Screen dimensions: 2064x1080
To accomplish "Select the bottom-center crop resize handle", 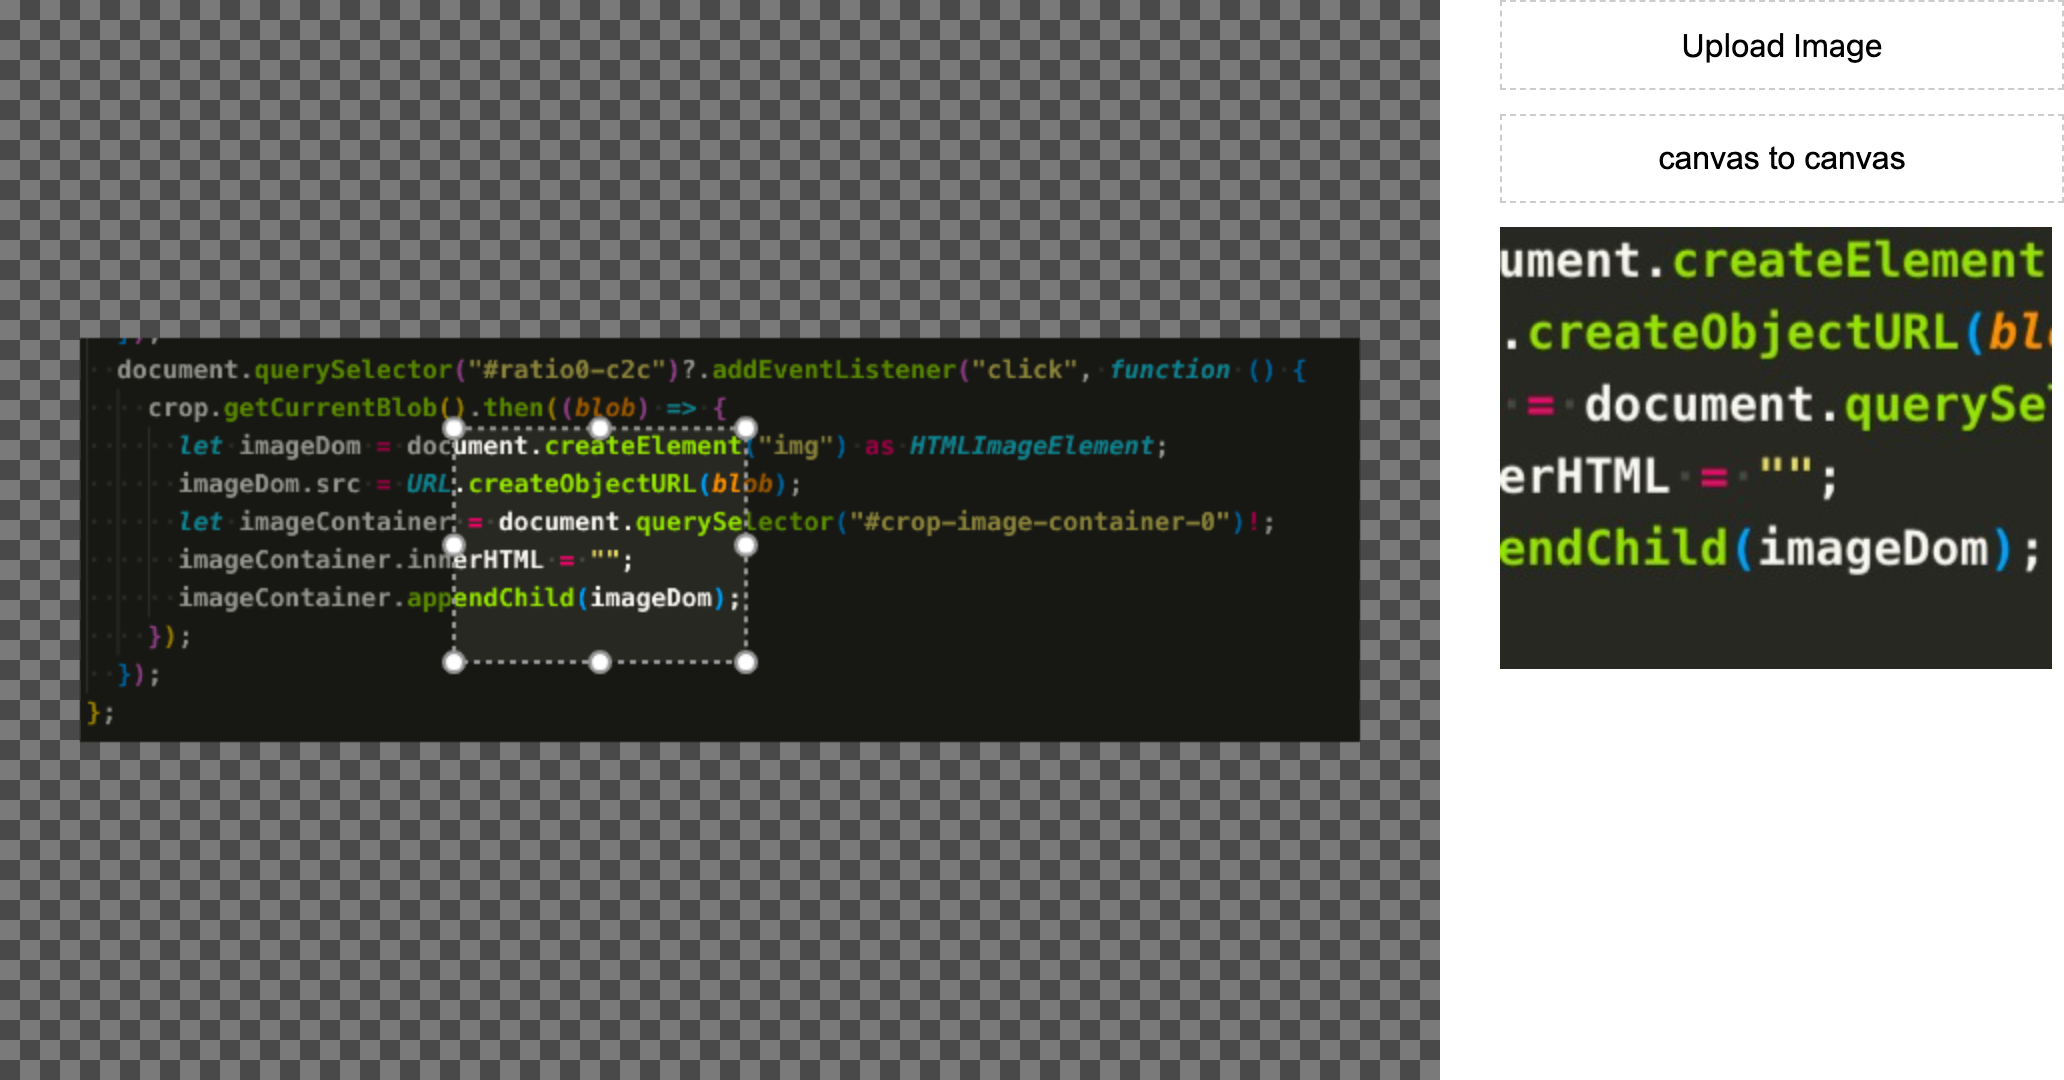I will [x=600, y=661].
